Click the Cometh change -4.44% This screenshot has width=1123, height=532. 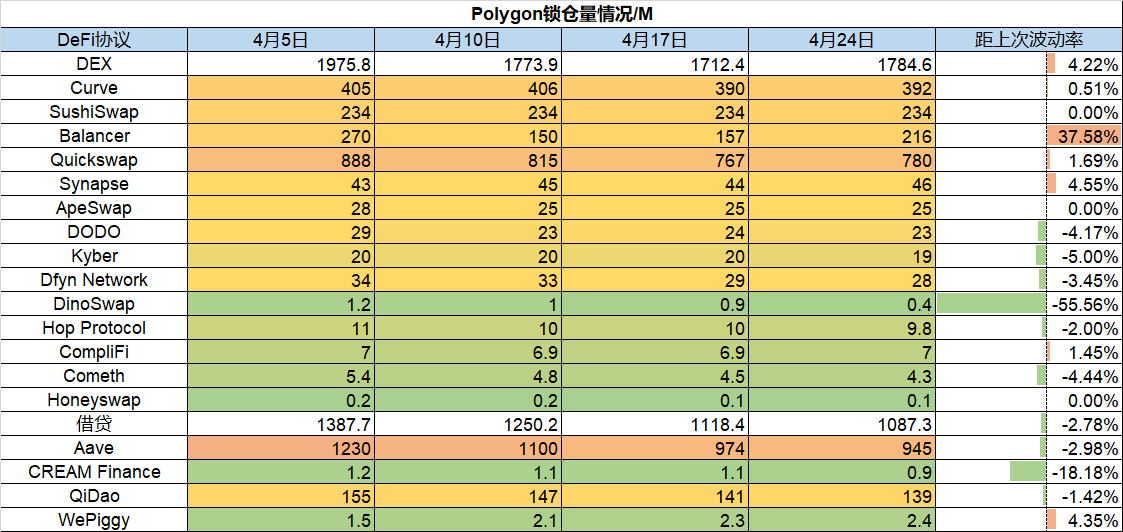1029,376
